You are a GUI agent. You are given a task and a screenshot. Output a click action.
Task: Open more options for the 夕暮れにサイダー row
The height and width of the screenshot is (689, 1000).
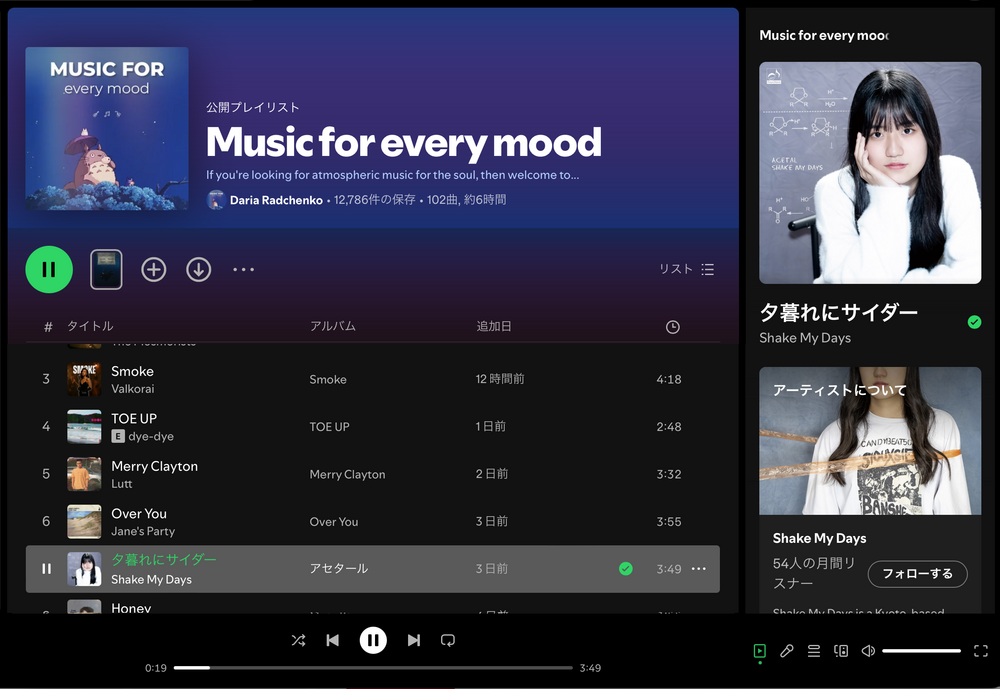coord(699,568)
